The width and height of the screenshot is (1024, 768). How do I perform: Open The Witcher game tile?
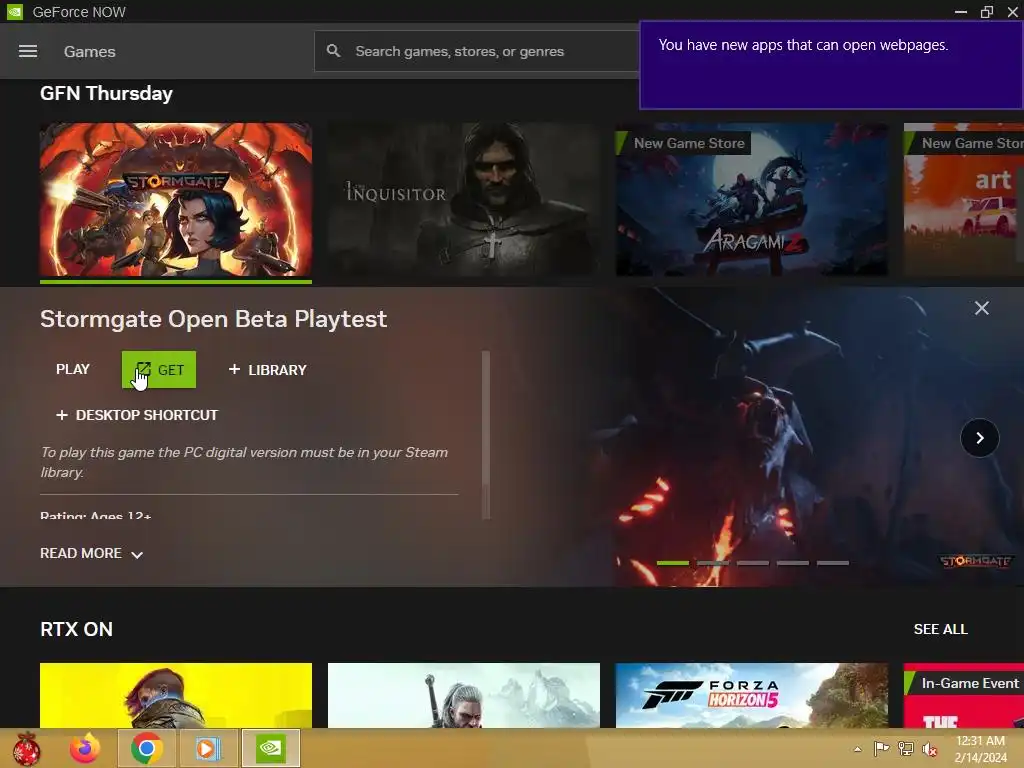[x=464, y=696]
